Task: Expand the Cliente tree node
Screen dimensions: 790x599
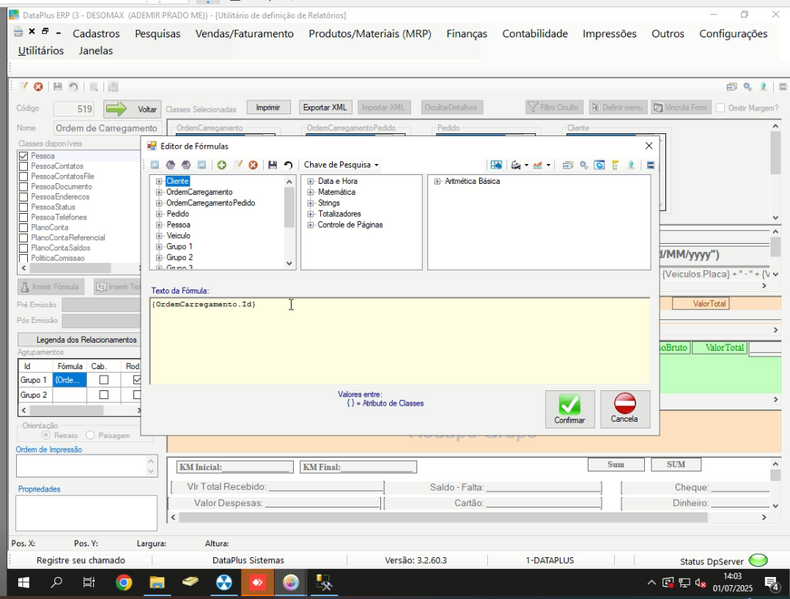Action: 159,181
